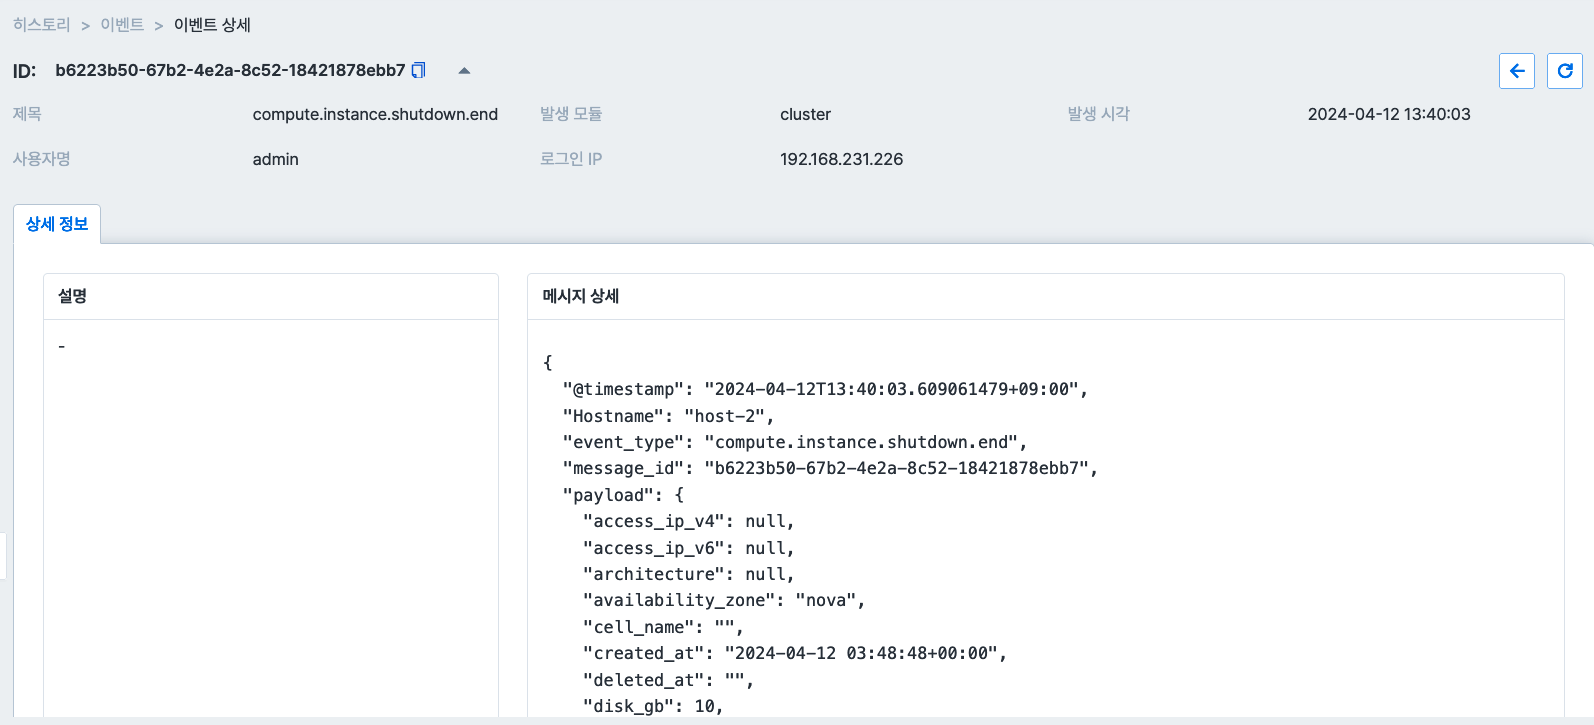This screenshot has width=1594, height=725.
Task: Click the "Hostname" line in the JSON
Action: [x=667, y=416]
